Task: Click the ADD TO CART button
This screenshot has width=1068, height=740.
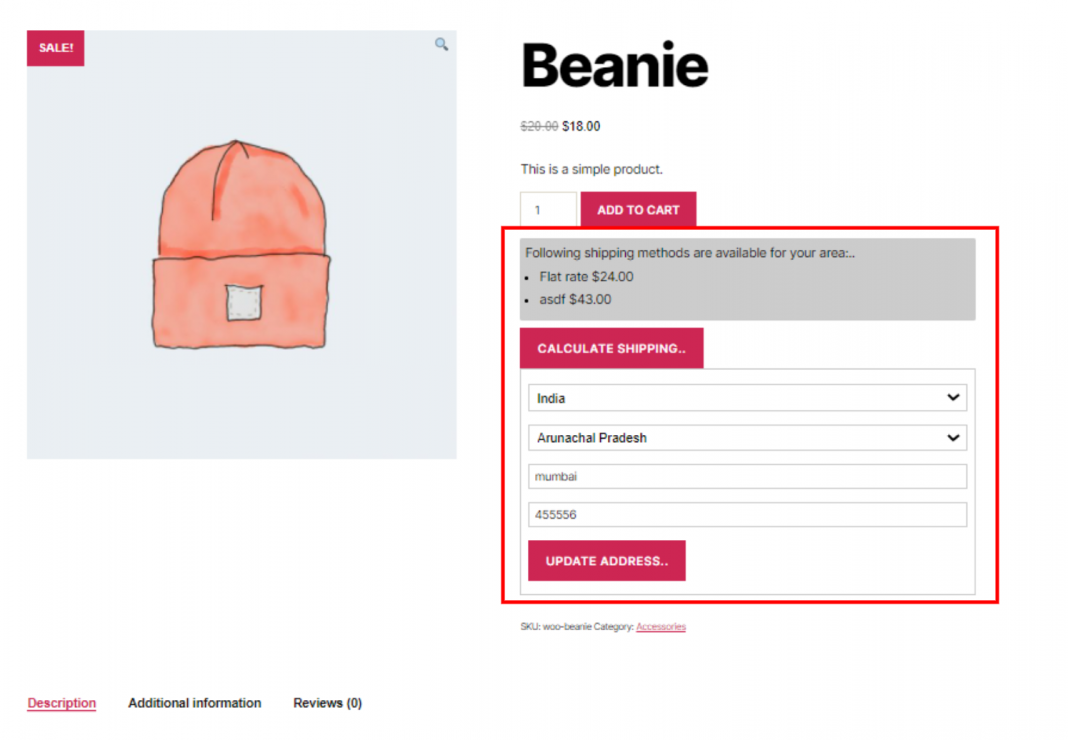Action: (x=638, y=209)
